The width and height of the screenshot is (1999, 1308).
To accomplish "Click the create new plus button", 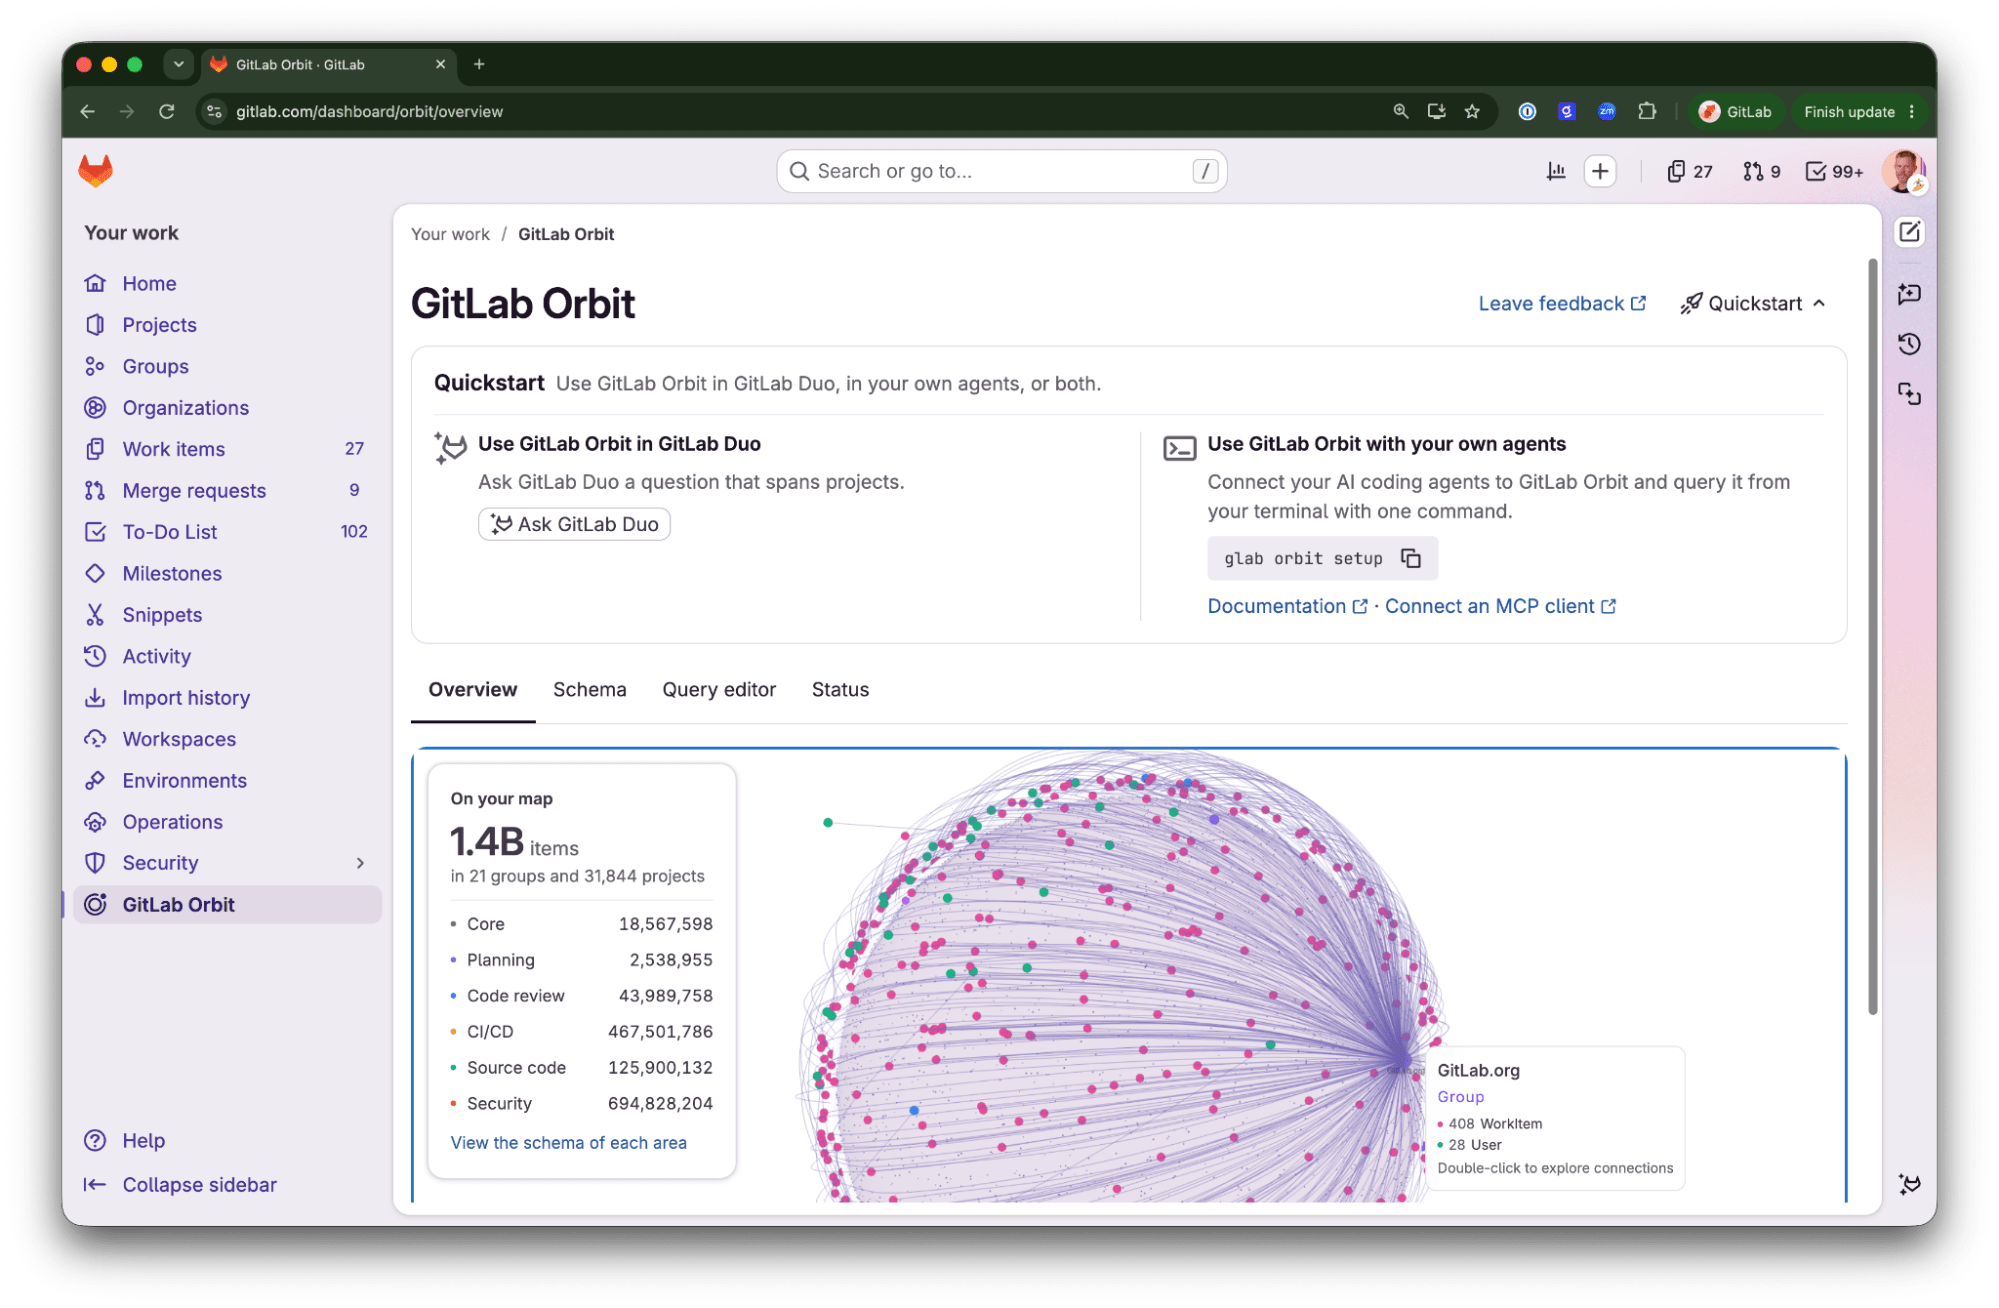I will tap(1600, 172).
